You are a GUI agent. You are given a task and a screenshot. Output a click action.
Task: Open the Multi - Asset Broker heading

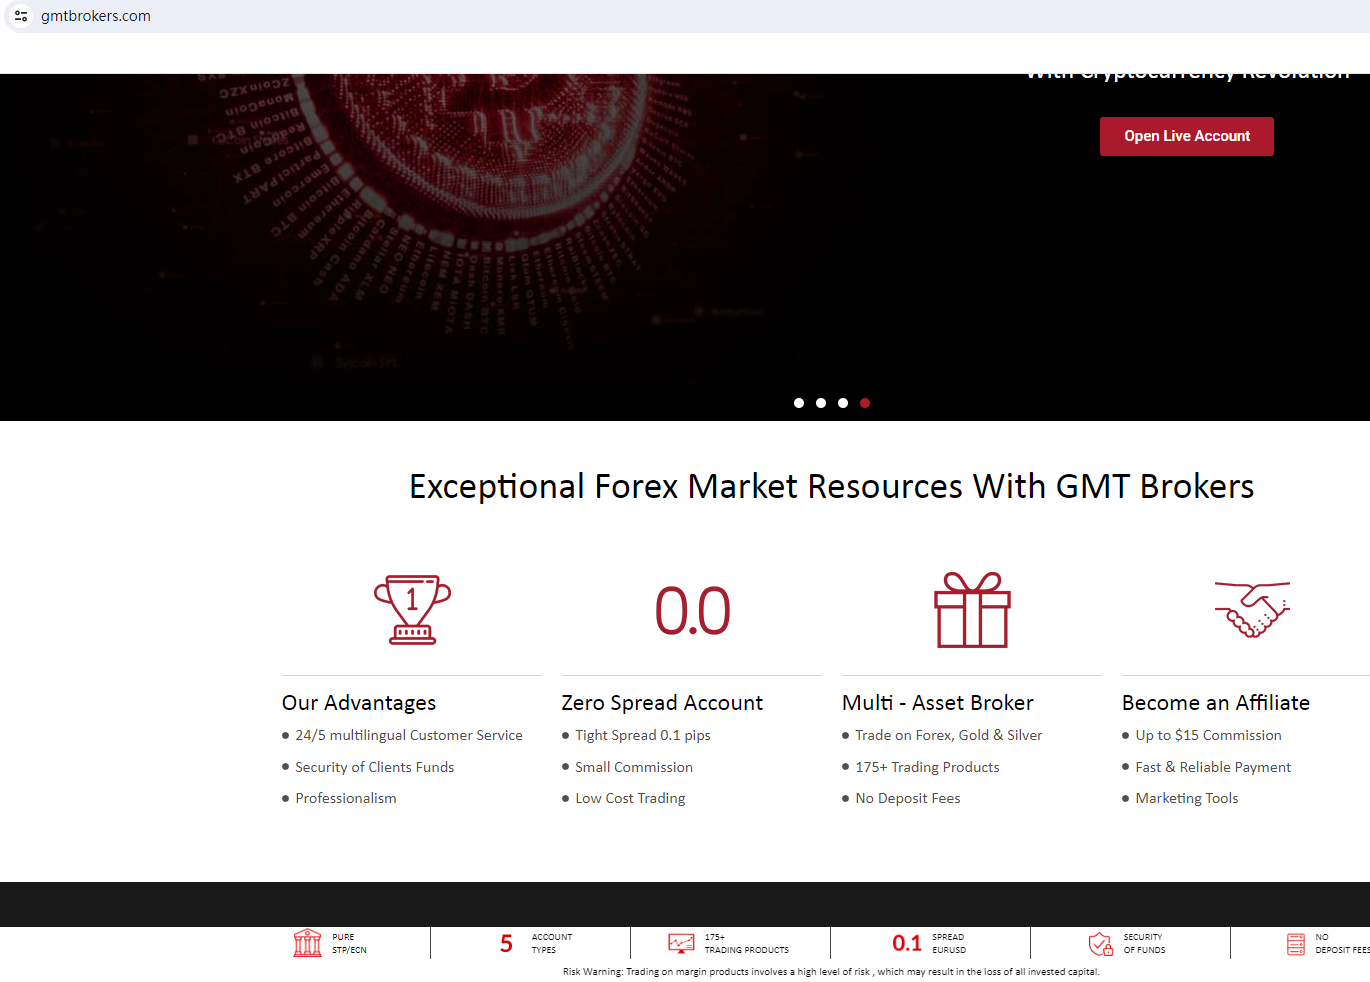coord(938,703)
